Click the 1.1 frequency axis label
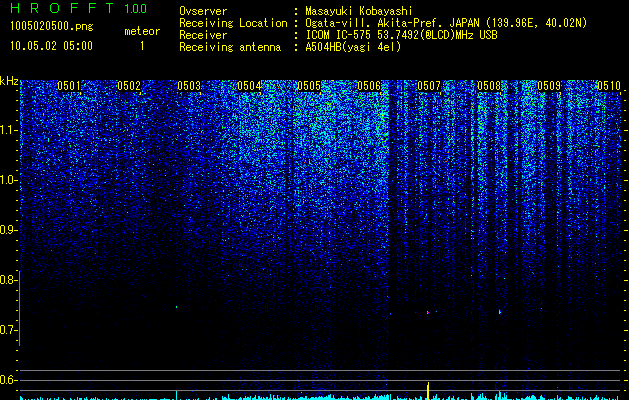629x400 pixels. (x=8, y=130)
